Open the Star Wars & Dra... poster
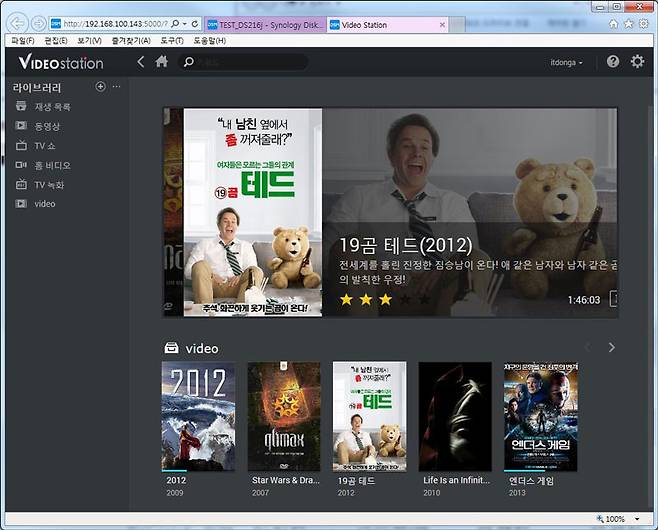The image size is (658, 530). click(284, 416)
